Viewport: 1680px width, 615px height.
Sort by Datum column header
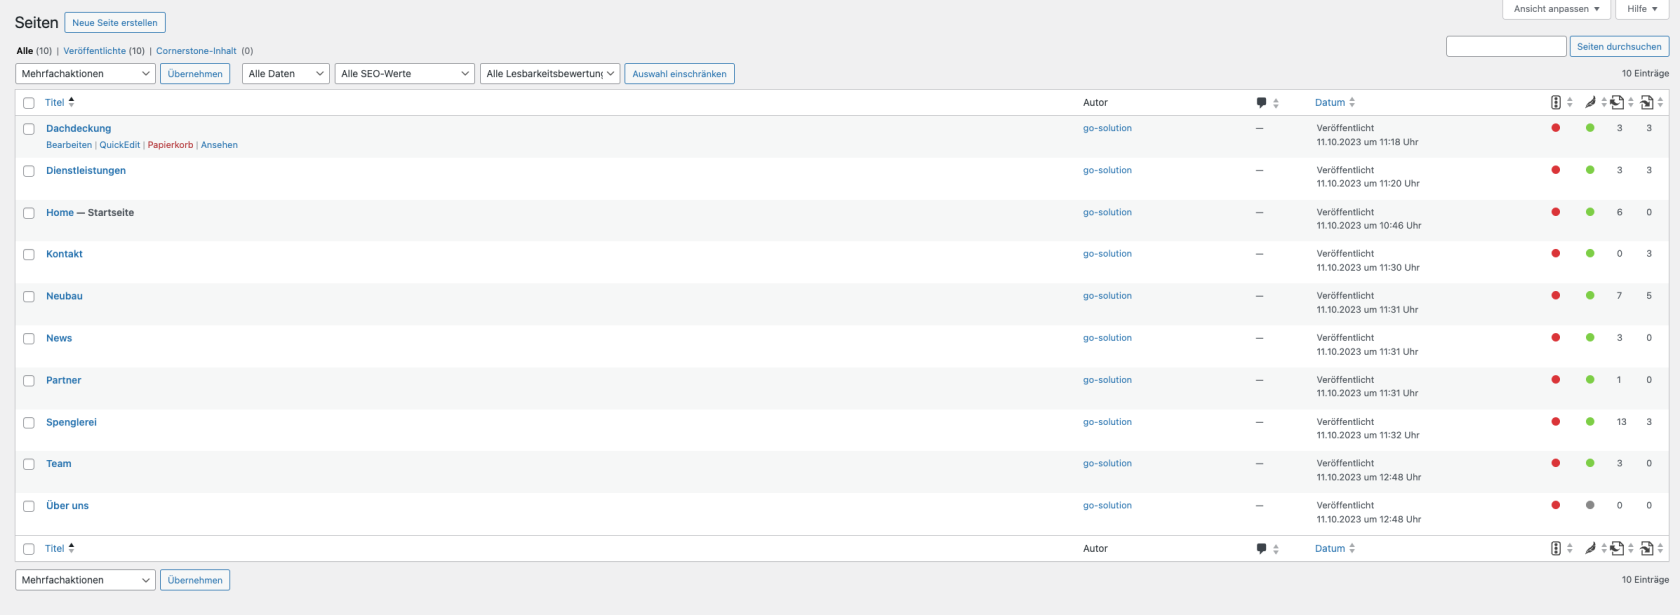tap(1330, 102)
